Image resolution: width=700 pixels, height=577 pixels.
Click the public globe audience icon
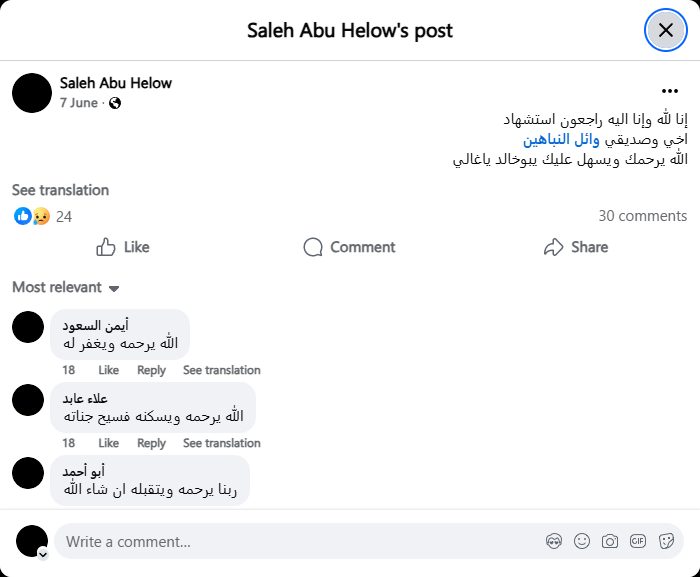115,103
